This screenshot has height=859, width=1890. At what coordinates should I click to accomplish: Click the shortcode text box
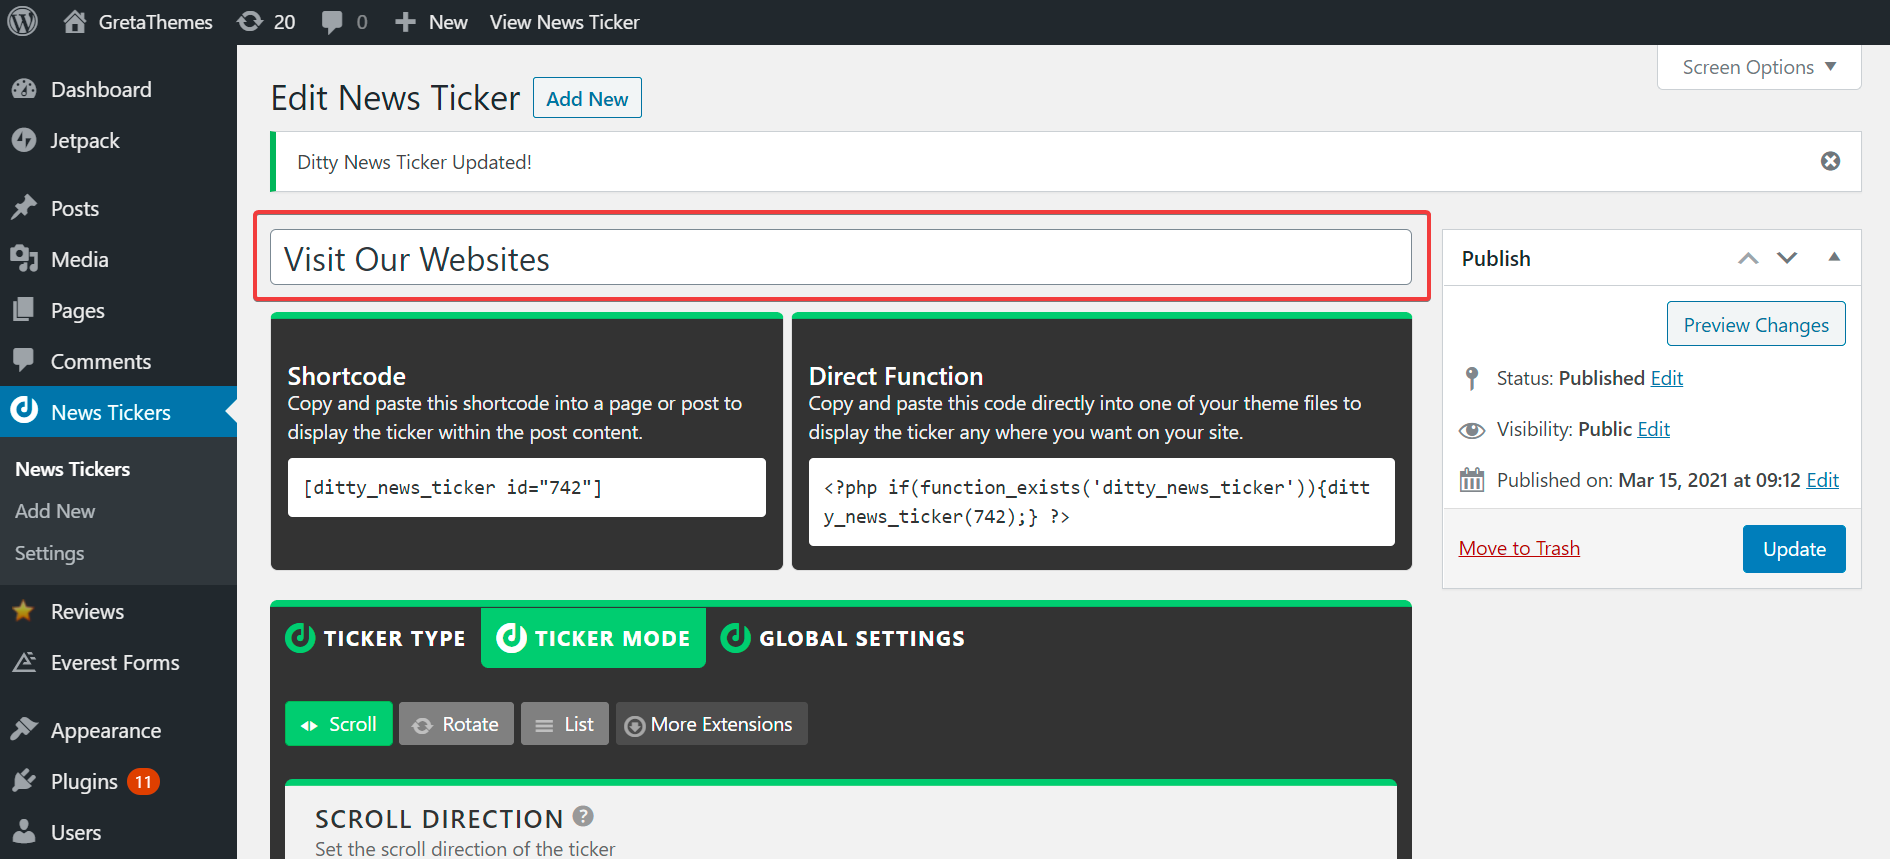[527, 487]
